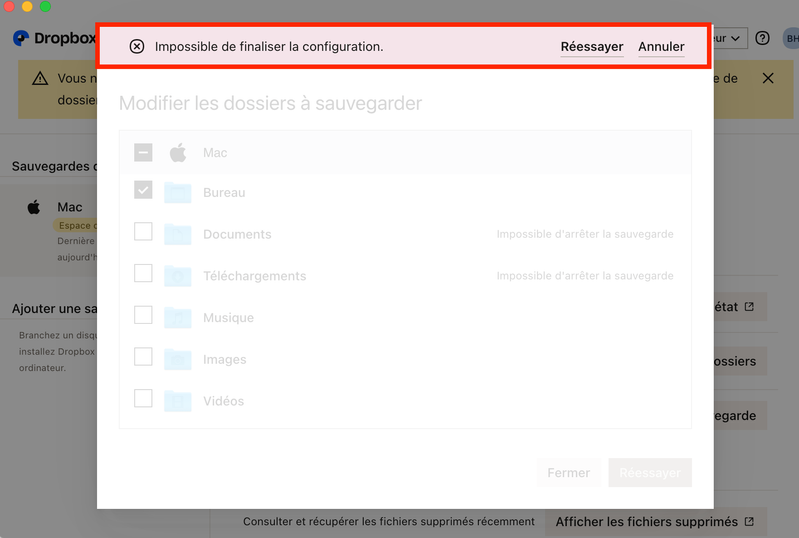
Task: Click the Apple logo icon in Mac row
Action: click(178, 152)
